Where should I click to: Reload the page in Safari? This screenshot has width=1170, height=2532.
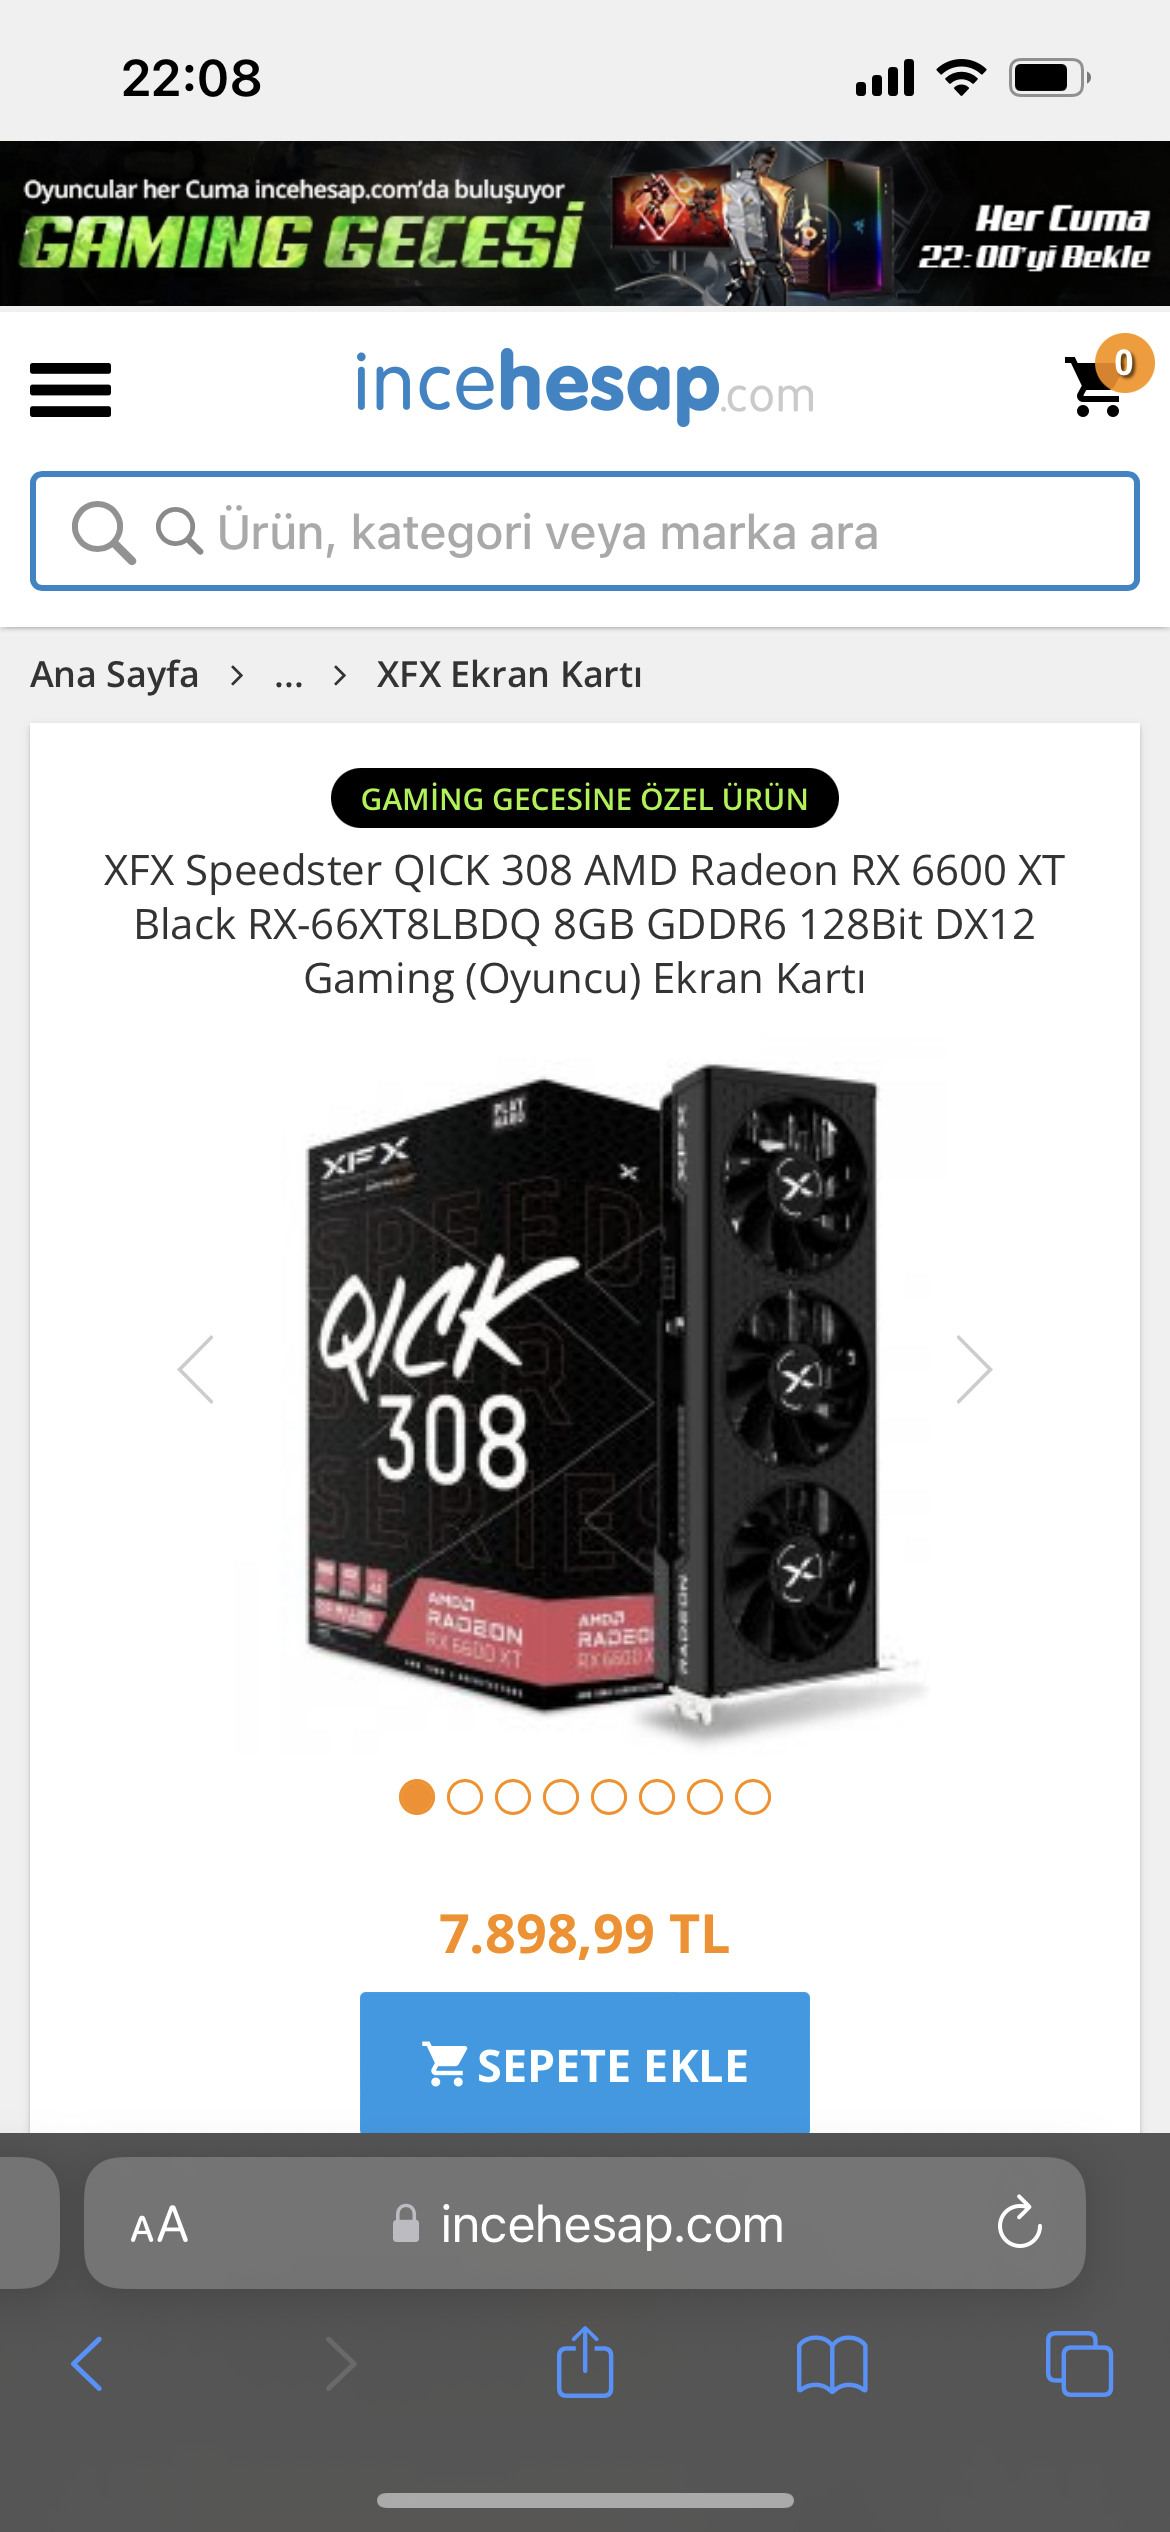[1019, 2223]
